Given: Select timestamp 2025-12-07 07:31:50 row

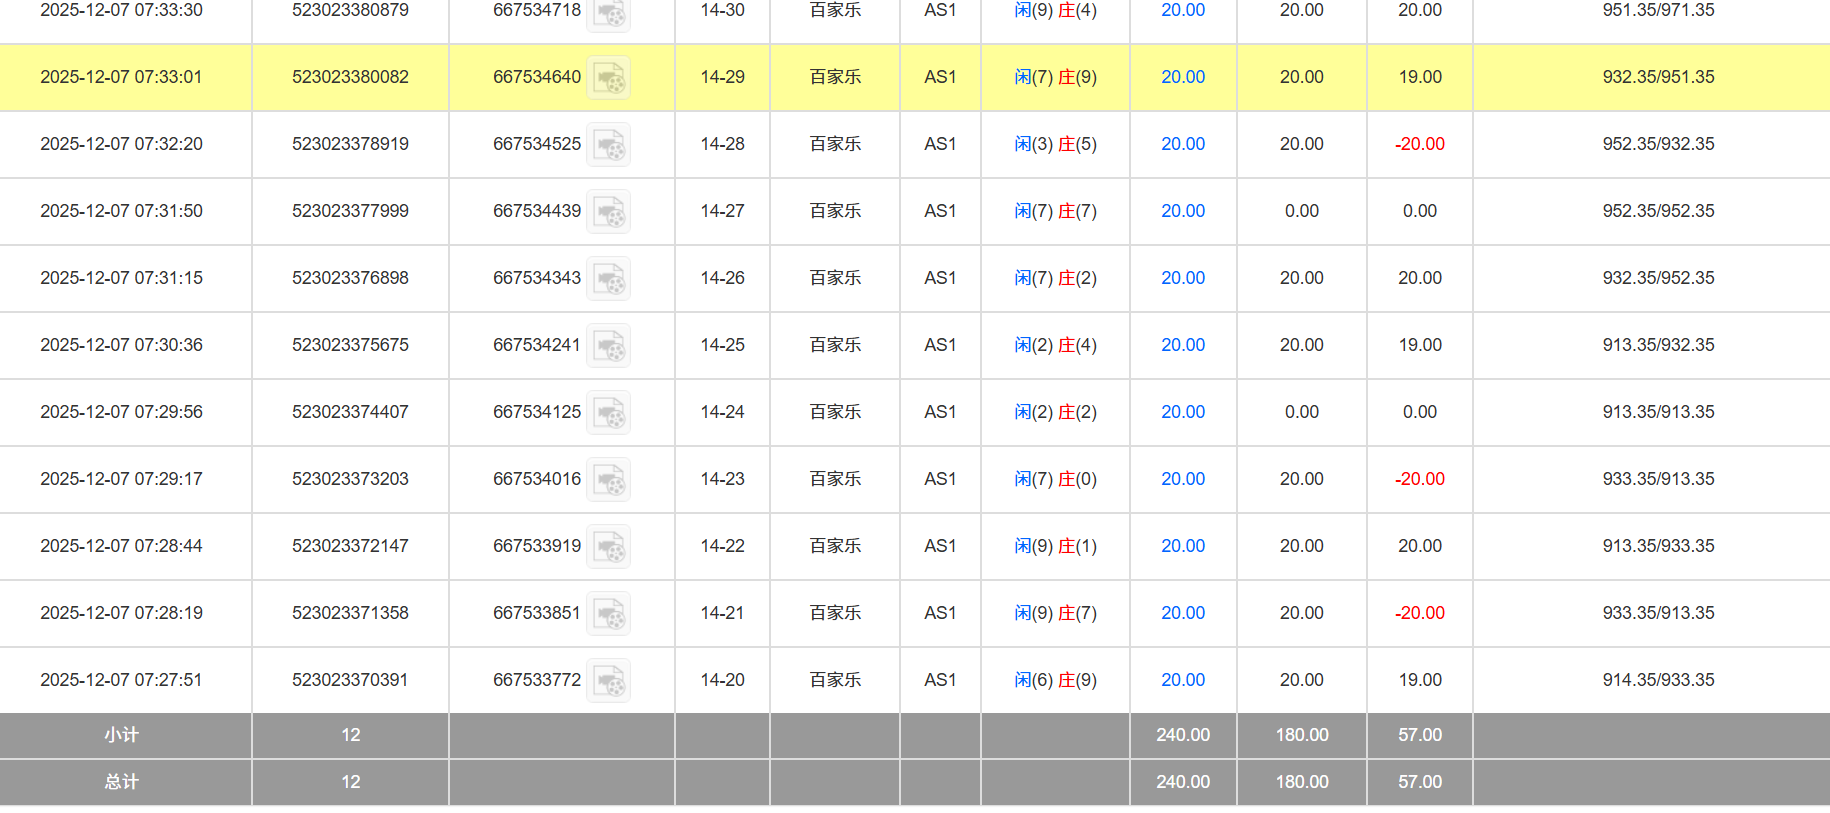Looking at the screenshot, I should (x=121, y=211).
